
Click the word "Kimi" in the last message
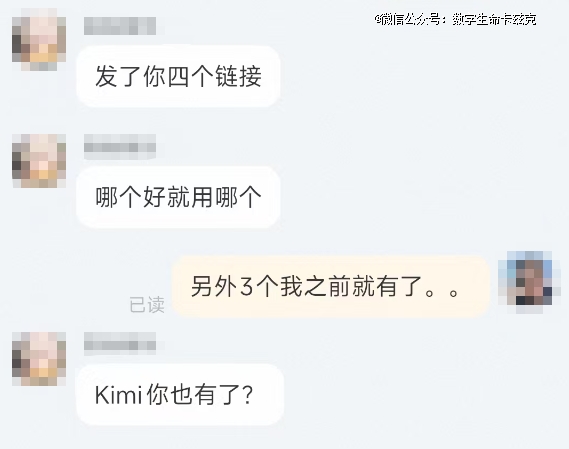(118, 395)
